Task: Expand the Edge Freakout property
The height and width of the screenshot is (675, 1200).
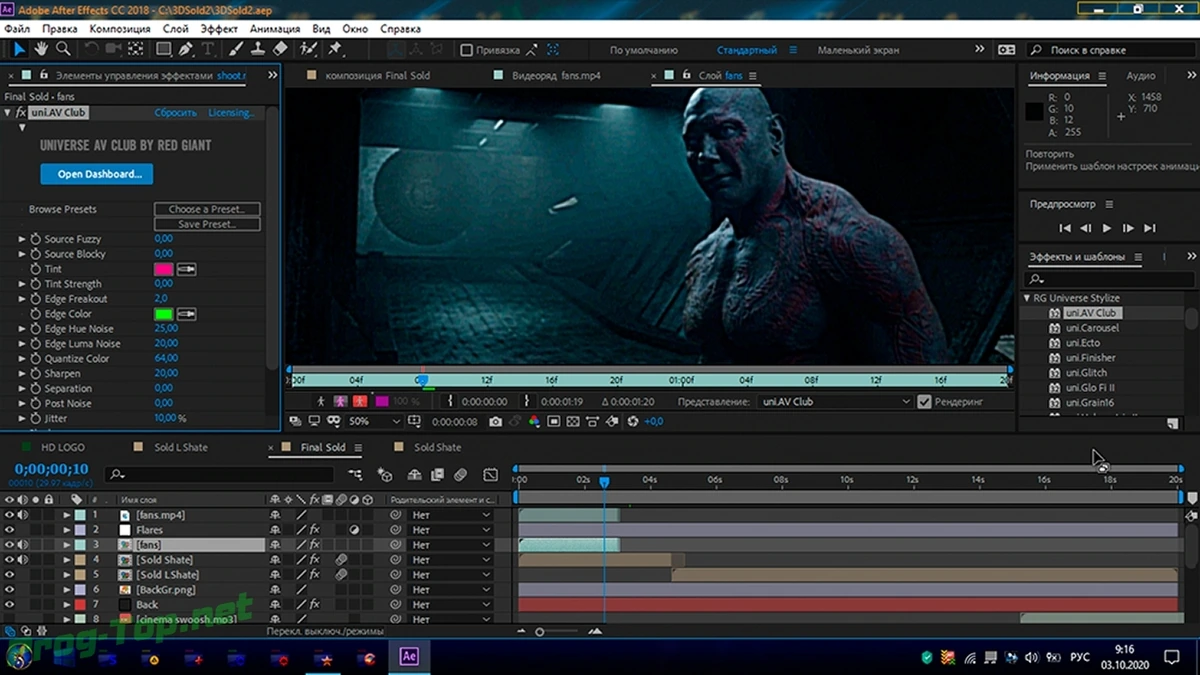Action: (x=22, y=299)
